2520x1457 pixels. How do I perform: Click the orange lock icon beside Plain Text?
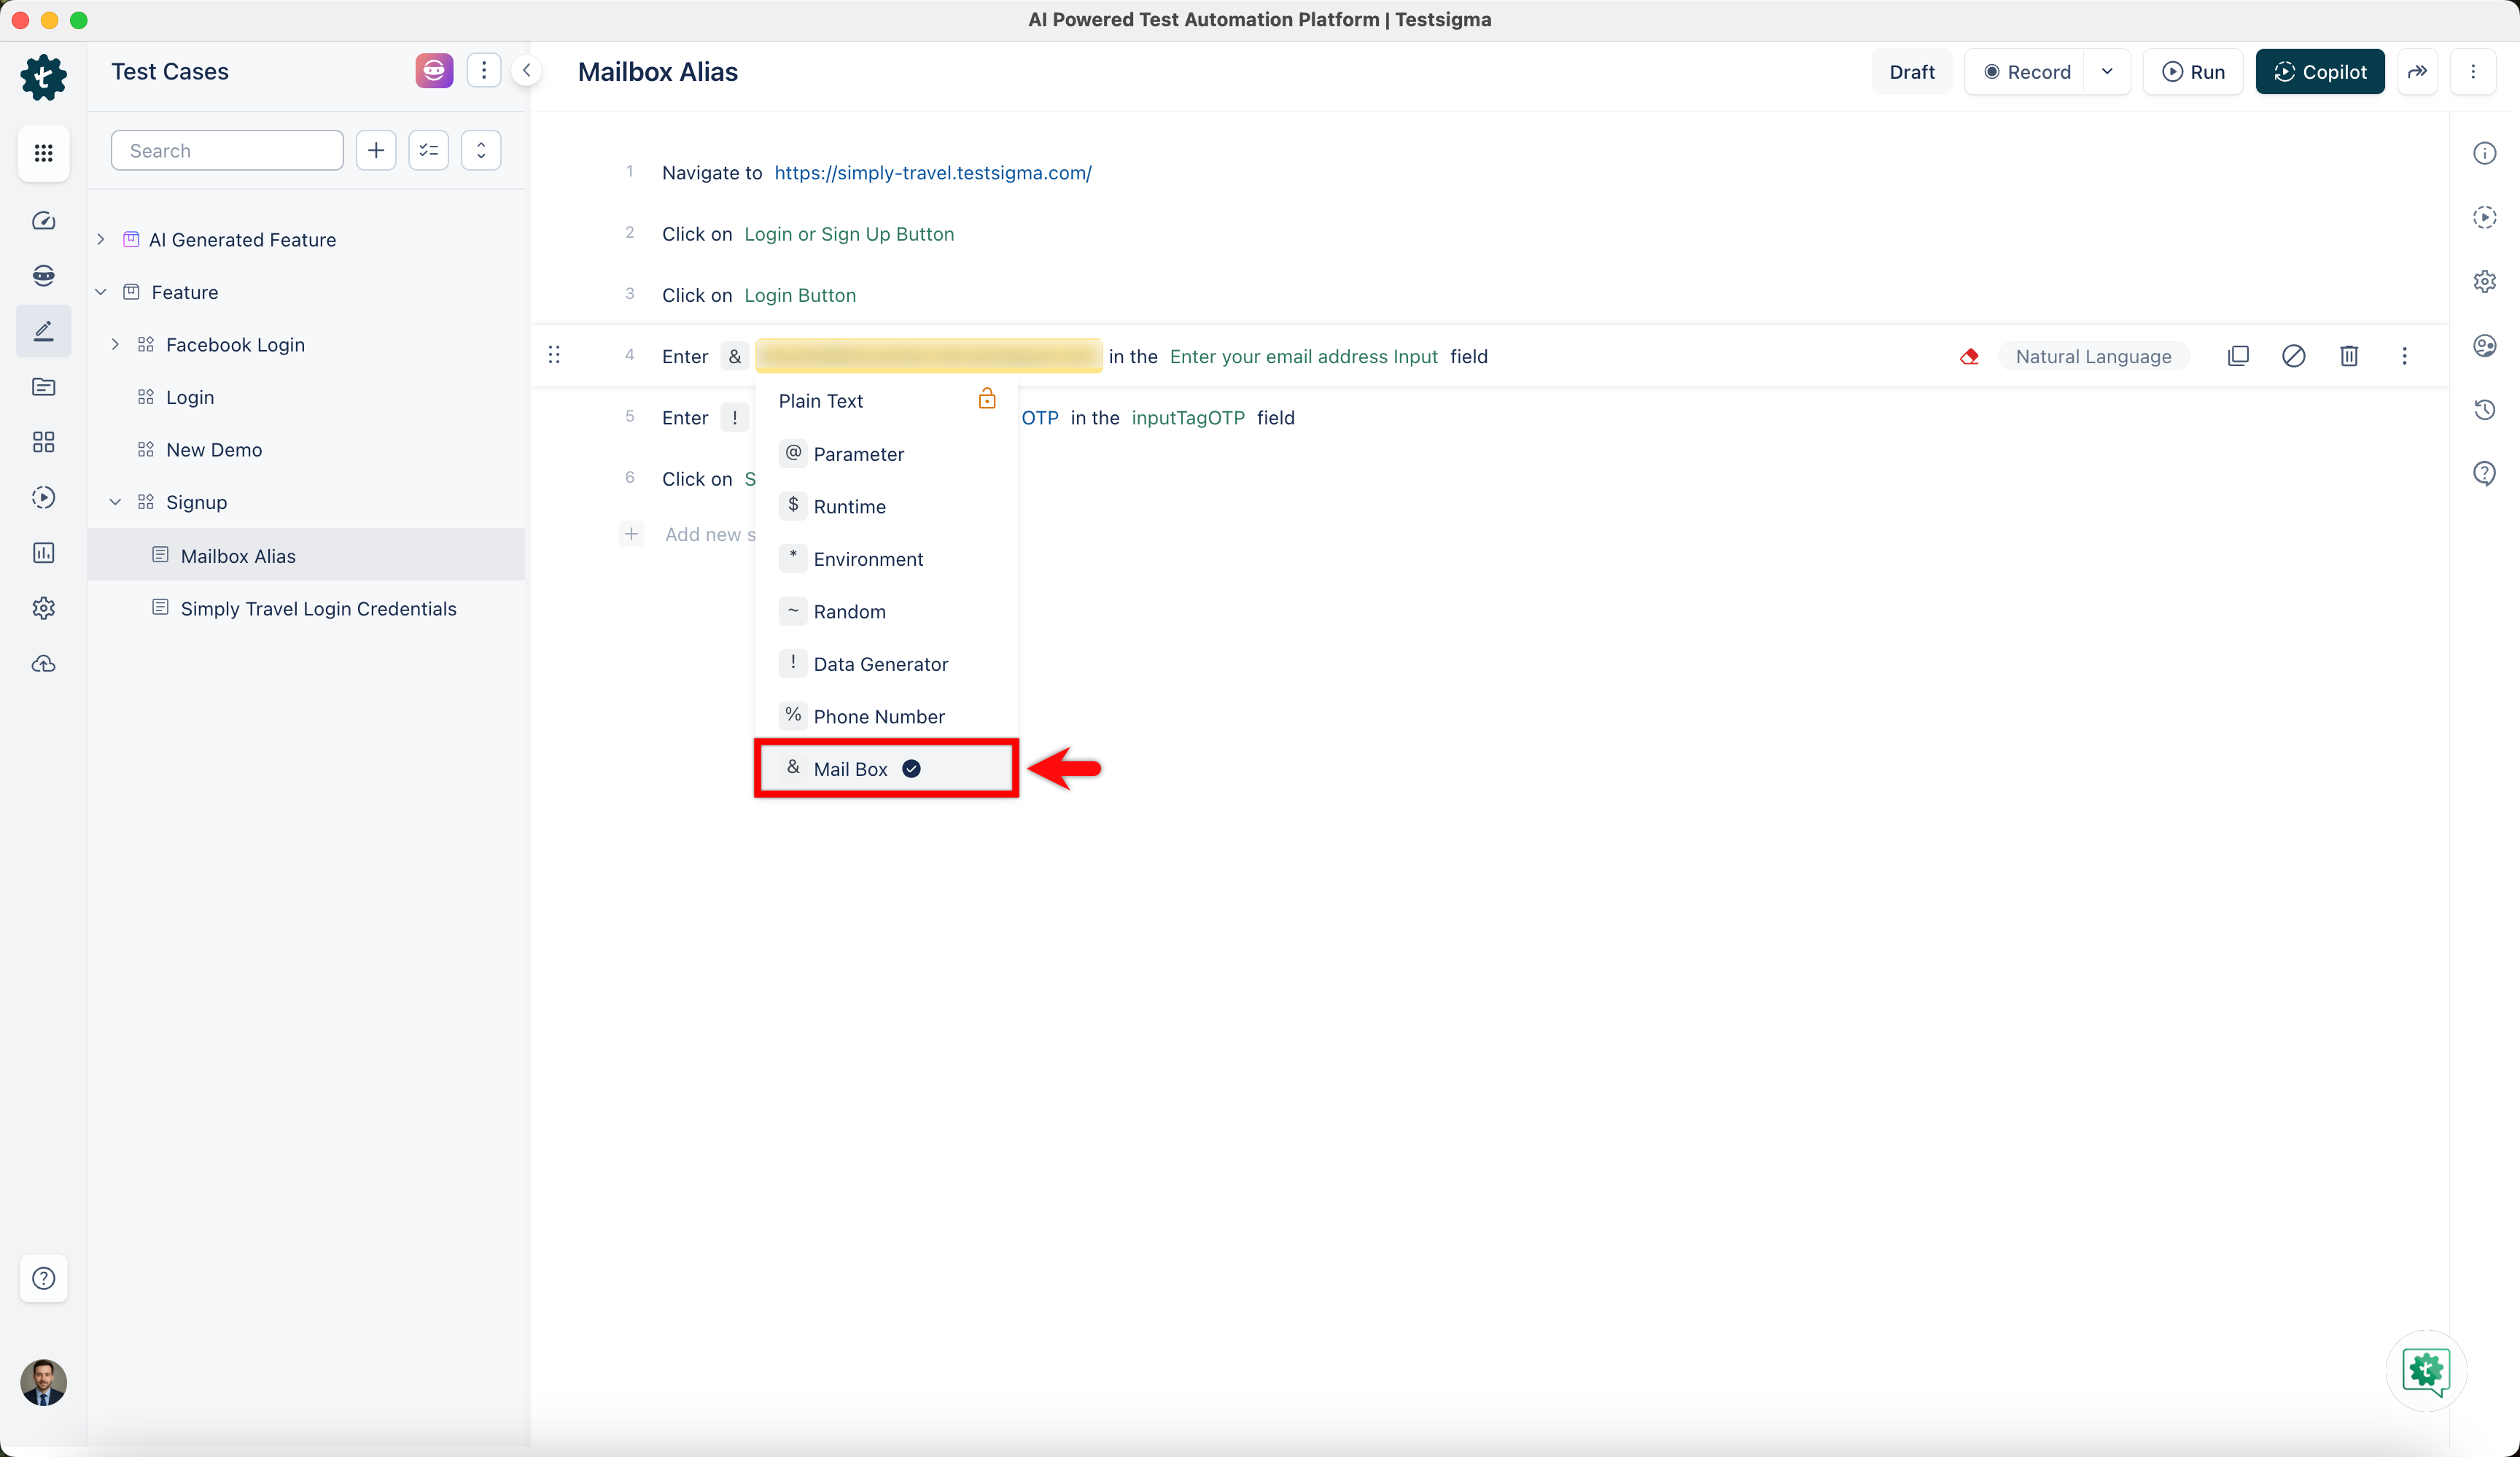coord(986,399)
